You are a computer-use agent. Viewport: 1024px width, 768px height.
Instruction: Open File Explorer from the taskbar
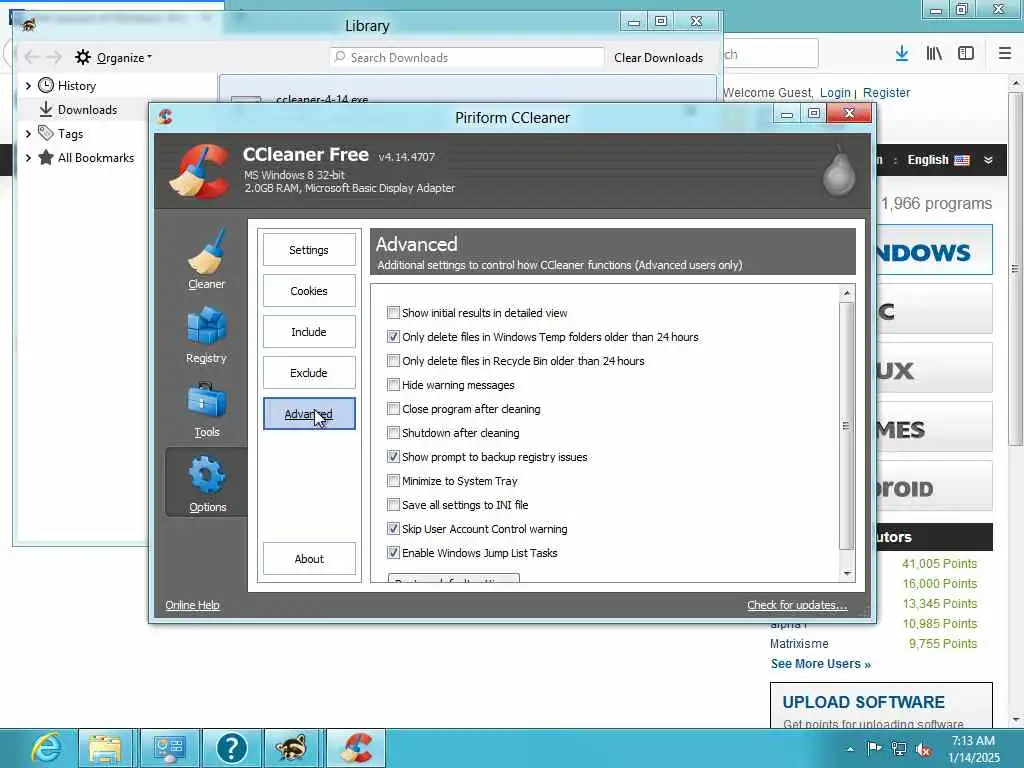click(105, 748)
